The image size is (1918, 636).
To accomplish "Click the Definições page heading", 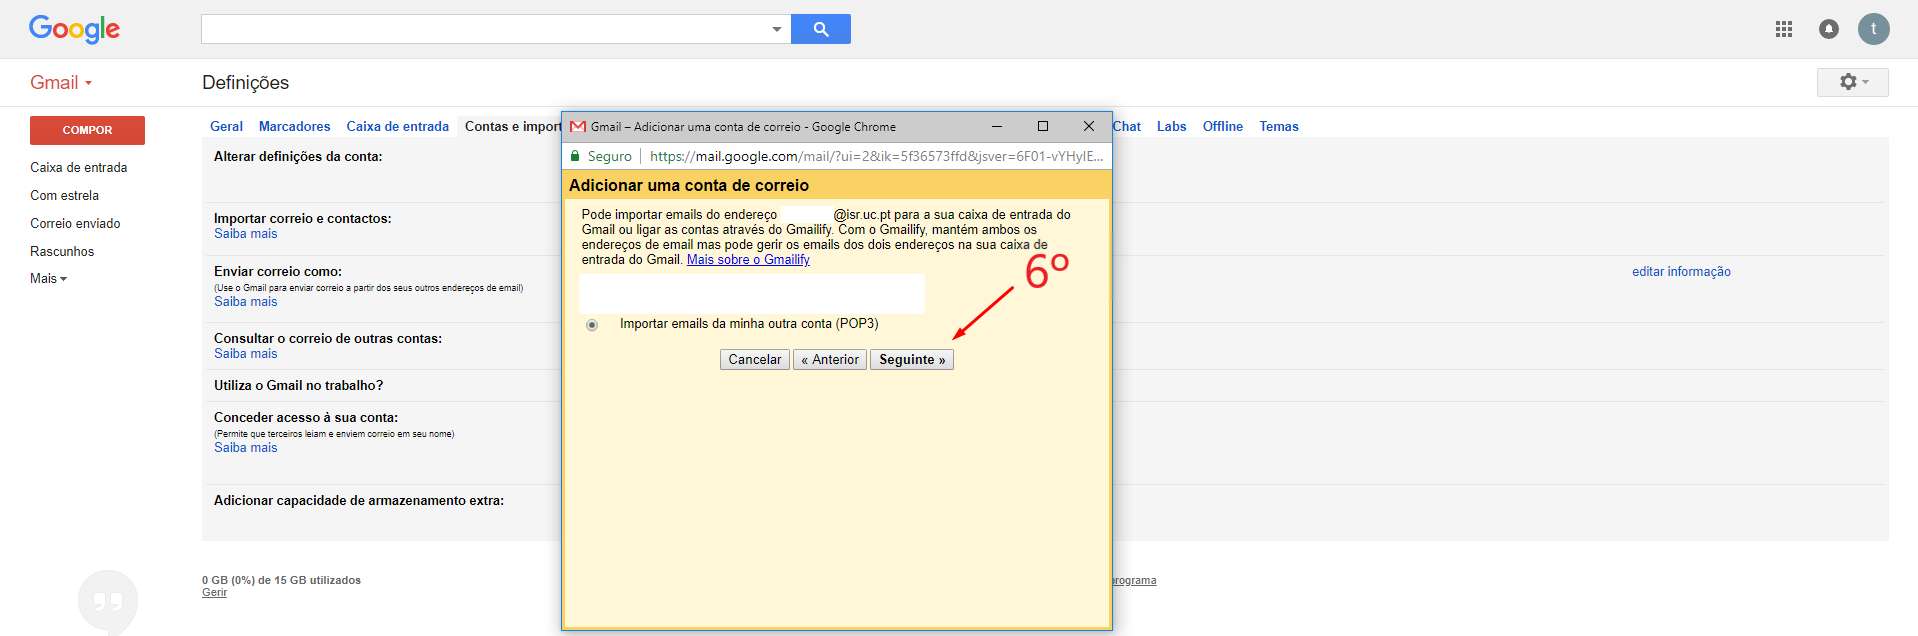I will (245, 83).
